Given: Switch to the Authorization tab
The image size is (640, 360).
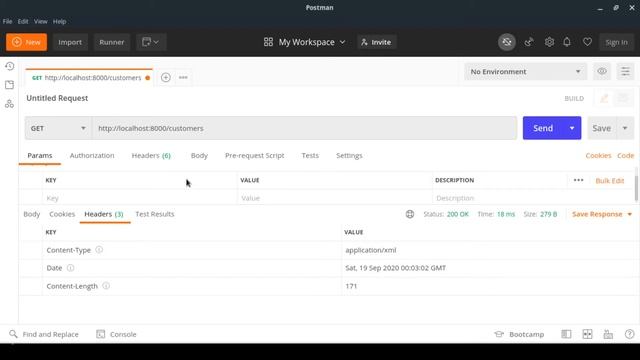Looking at the screenshot, I should pyautogui.click(x=92, y=156).
